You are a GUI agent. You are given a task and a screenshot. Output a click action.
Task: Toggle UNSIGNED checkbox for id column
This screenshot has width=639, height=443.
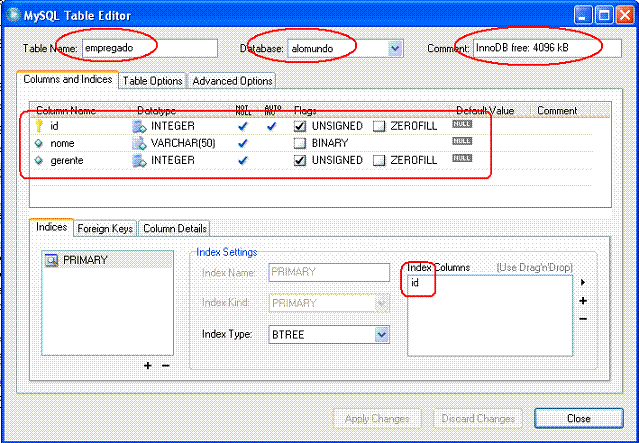click(x=300, y=126)
